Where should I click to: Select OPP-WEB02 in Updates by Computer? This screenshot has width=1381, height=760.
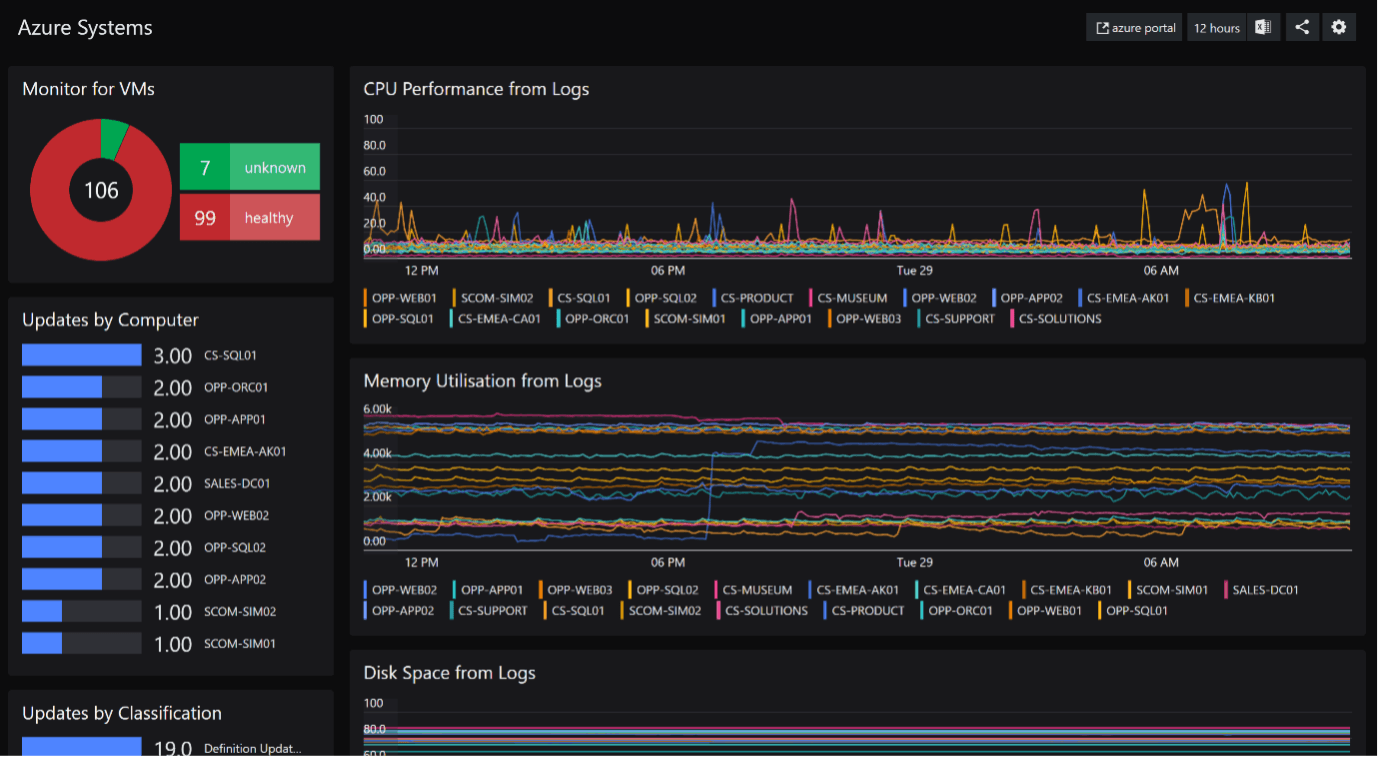click(236, 515)
